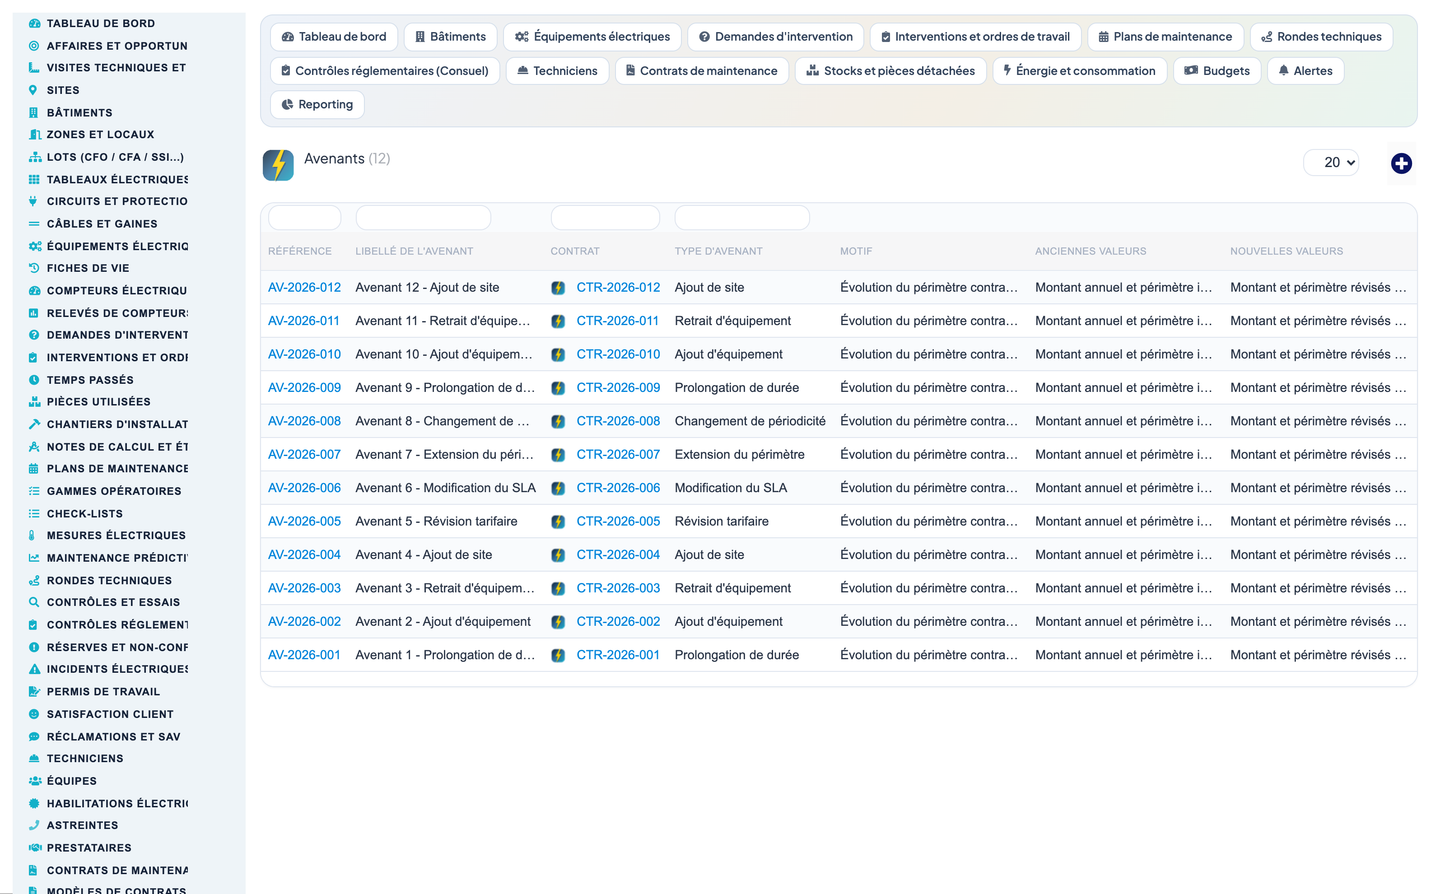Image resolution: width=1445 pixels, height=894 pixels.
Task: Open Pièces utilisées in the sidebar
Action: 98,402
